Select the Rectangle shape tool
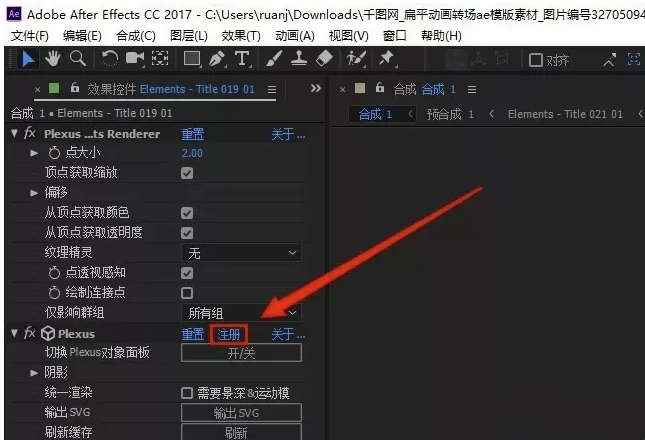Viewport: 645px width, 440px height. (x=192, y=59)
